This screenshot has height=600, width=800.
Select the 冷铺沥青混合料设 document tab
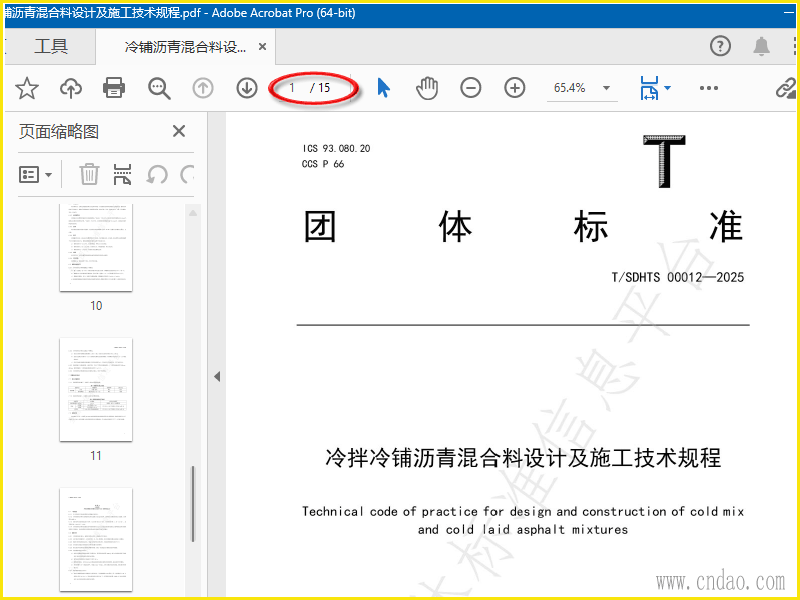point(185,47)
